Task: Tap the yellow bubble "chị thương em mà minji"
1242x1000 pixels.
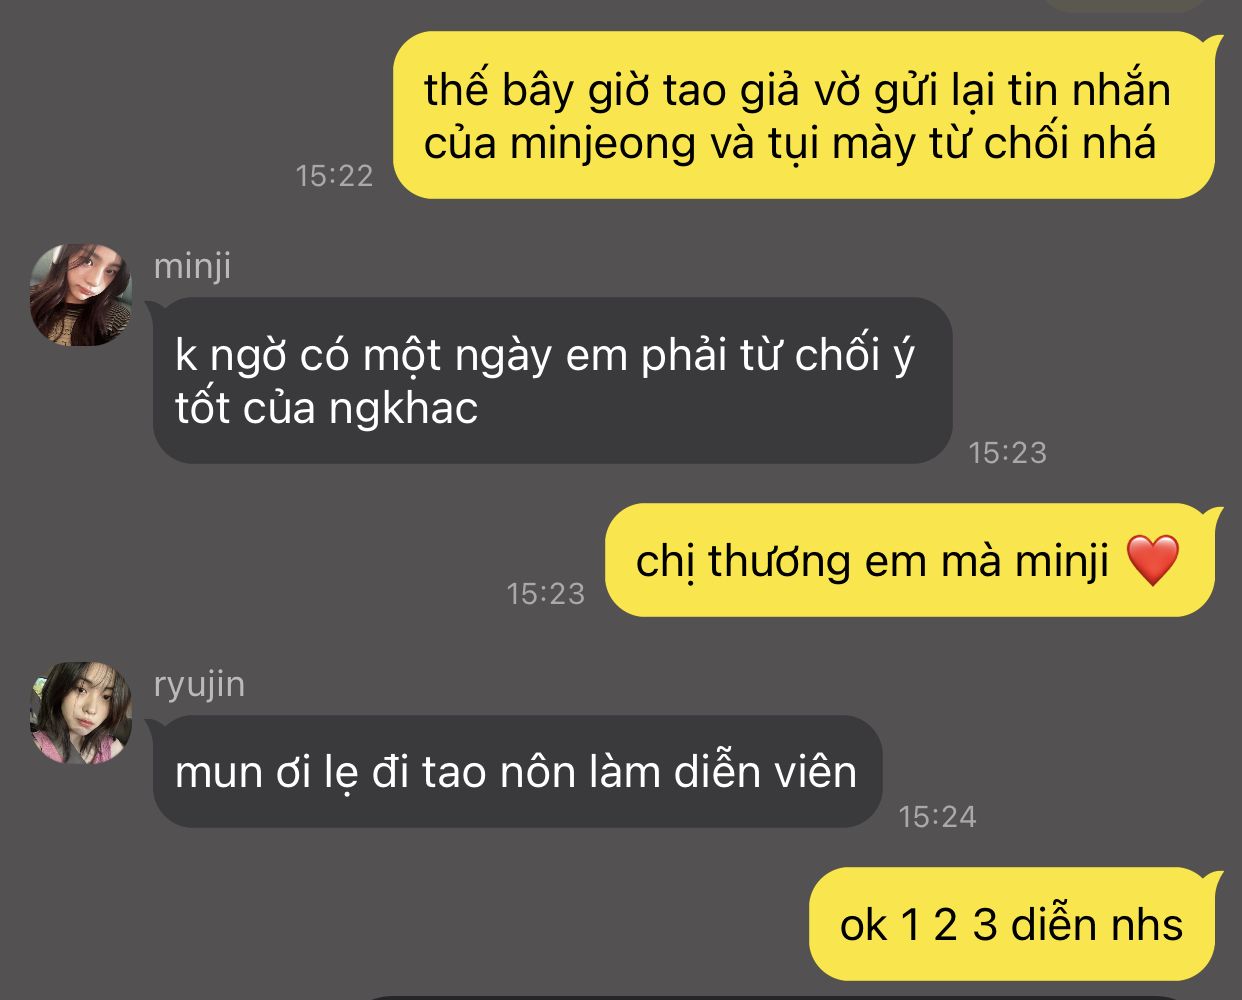Action: coord(915,560)
